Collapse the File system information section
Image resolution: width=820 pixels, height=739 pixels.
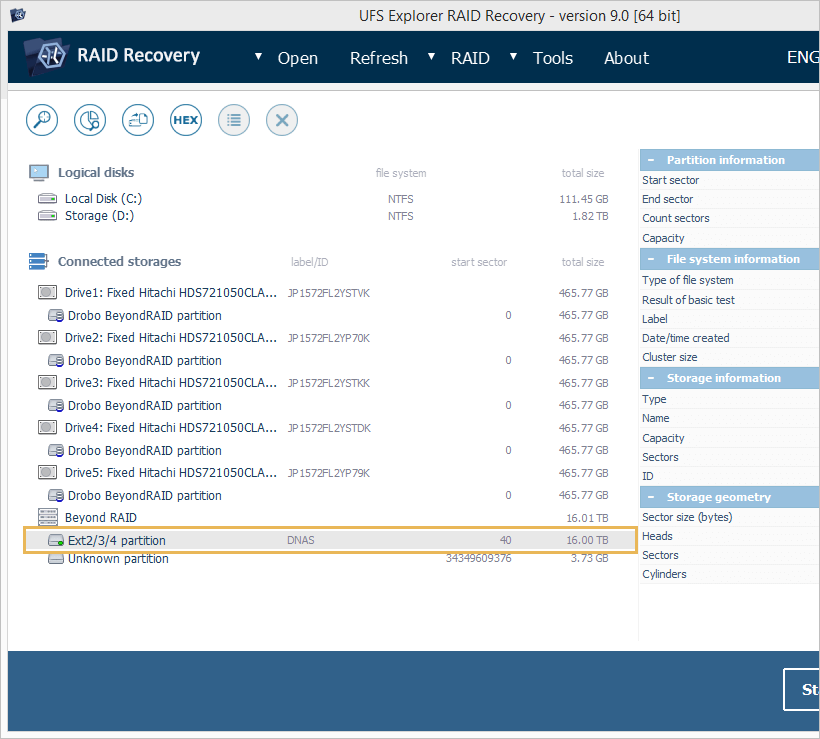(x=651, y=259)
